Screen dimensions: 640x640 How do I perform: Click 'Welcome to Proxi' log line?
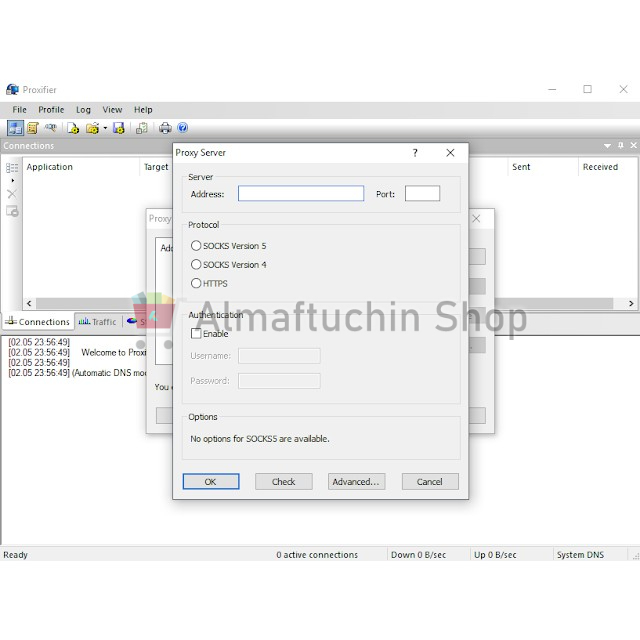[x=113, y=353]
